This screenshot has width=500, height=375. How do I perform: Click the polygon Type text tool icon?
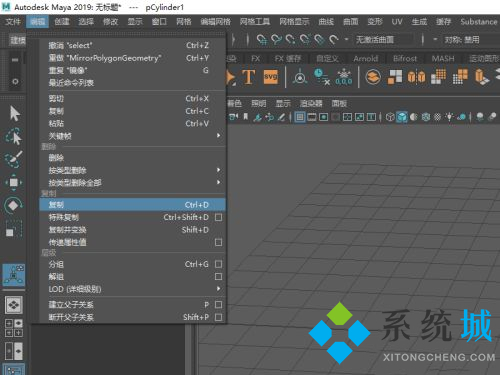click(x=248, y=77)
